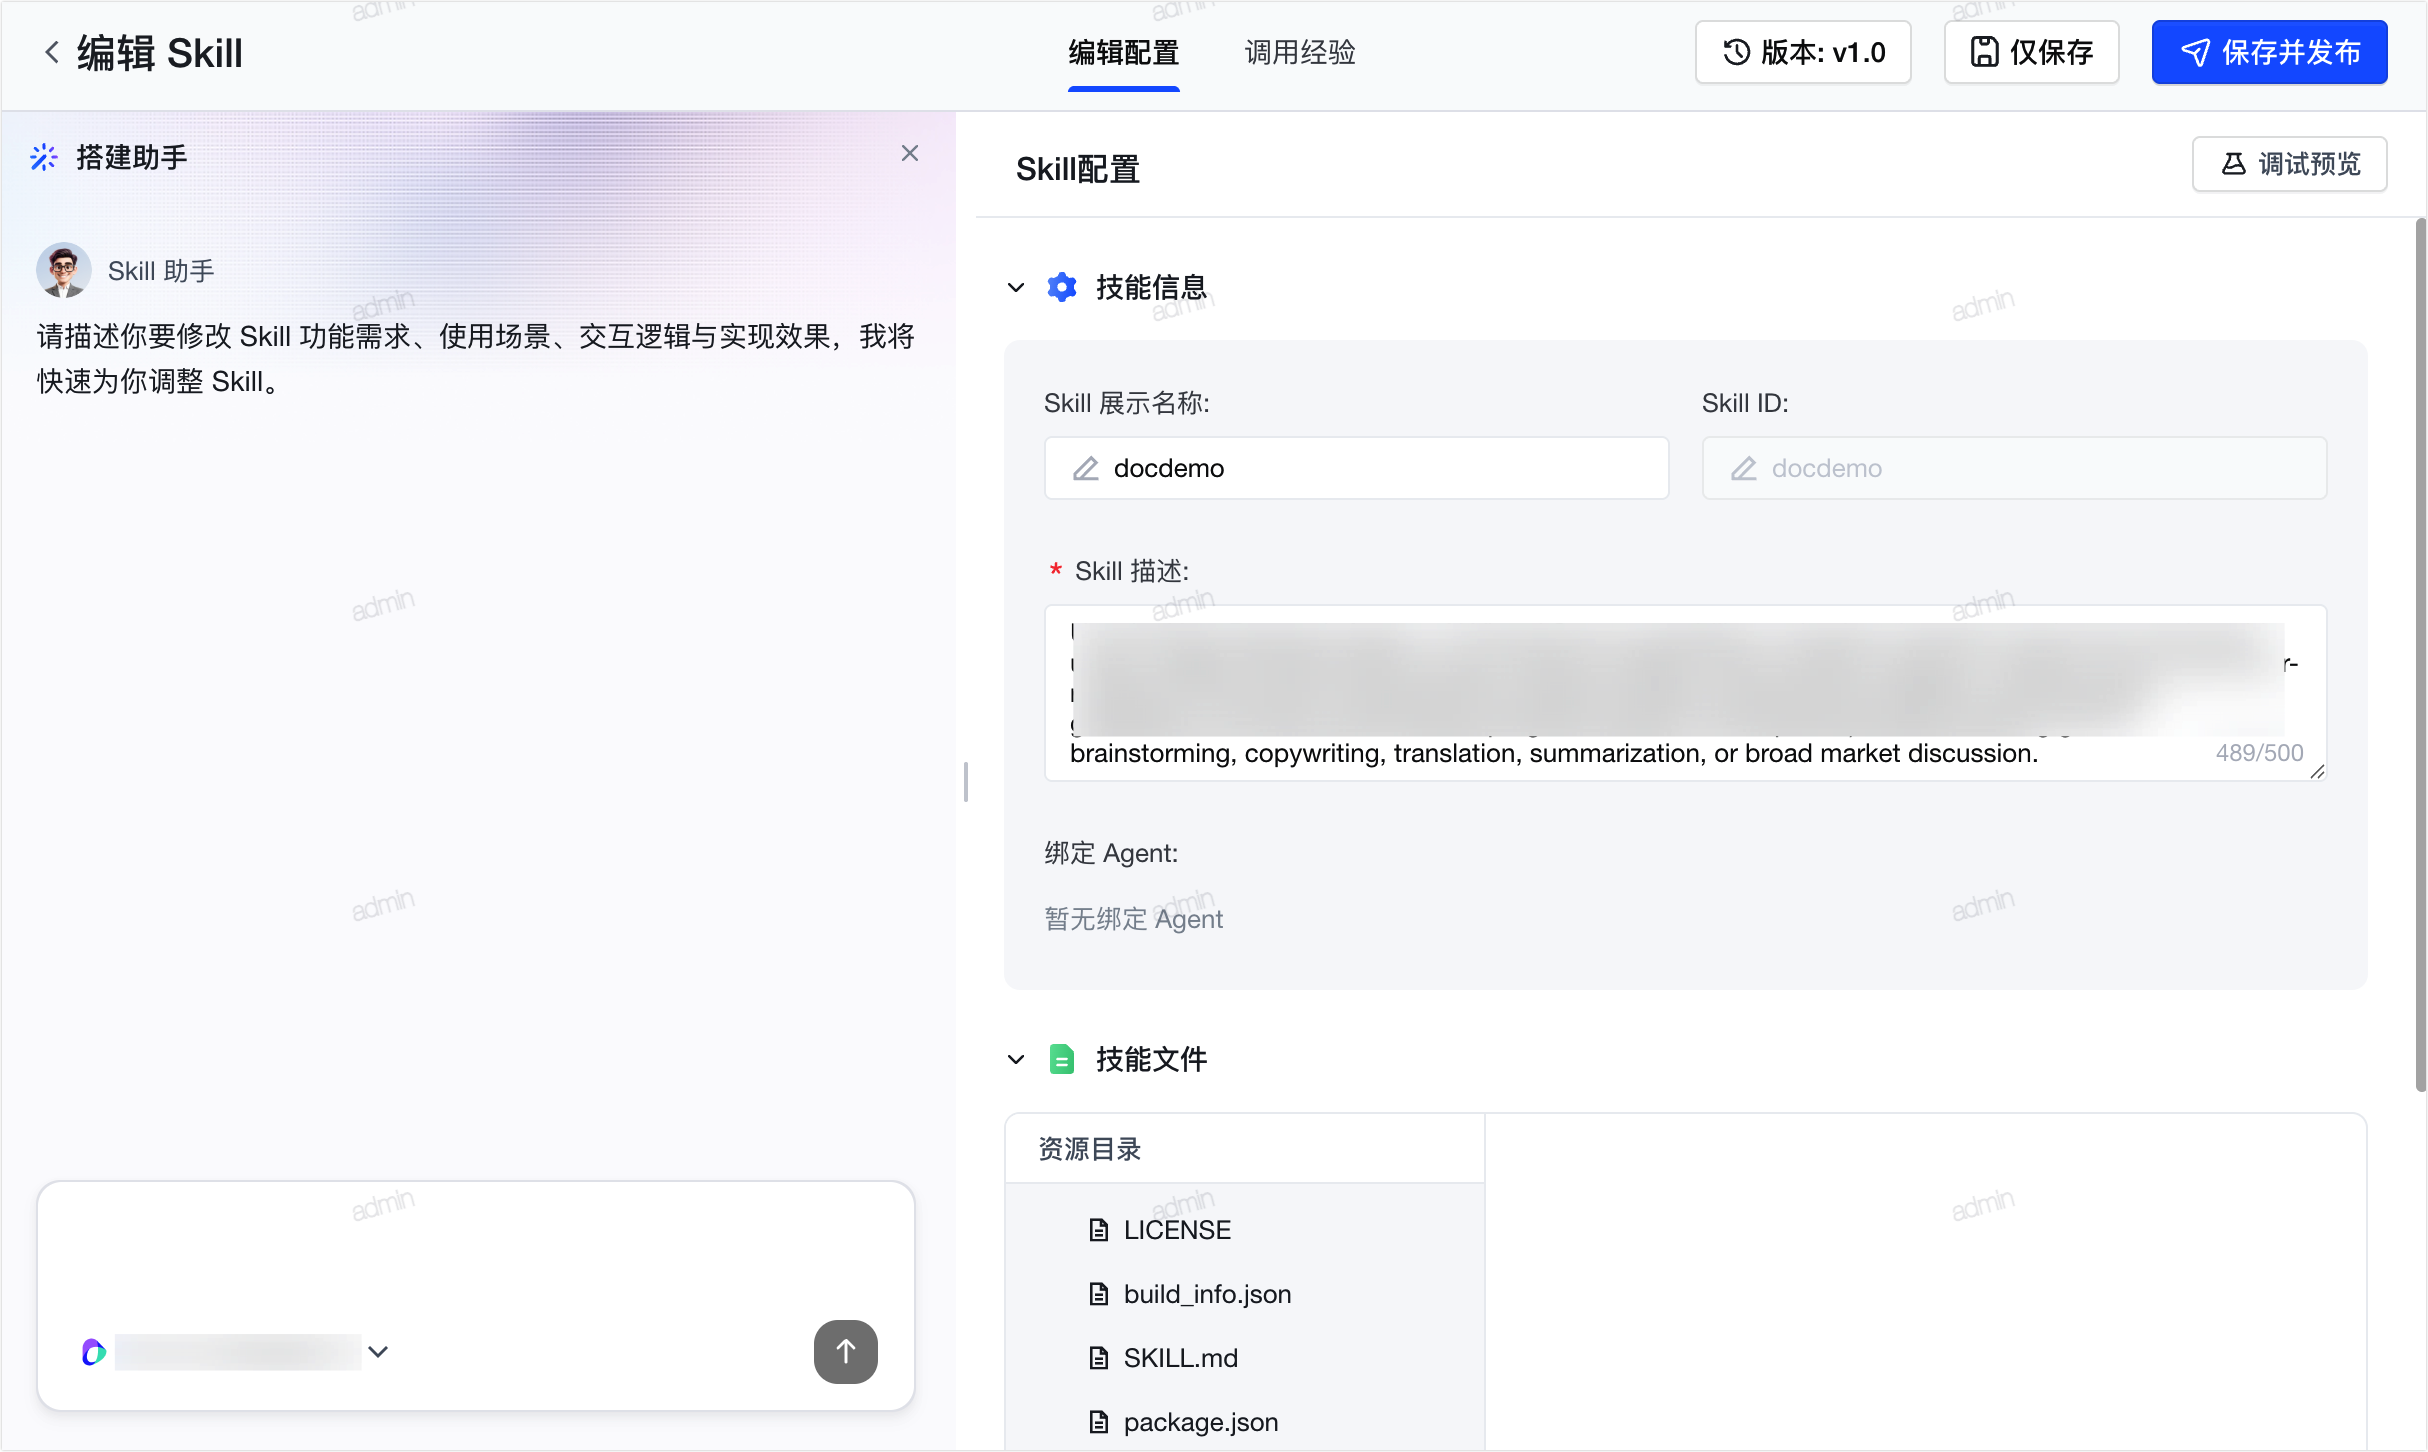Open the model selector dropdown in chat box
Viewport: 2428px width, 1452px height.
click(x=378, y=1352)
